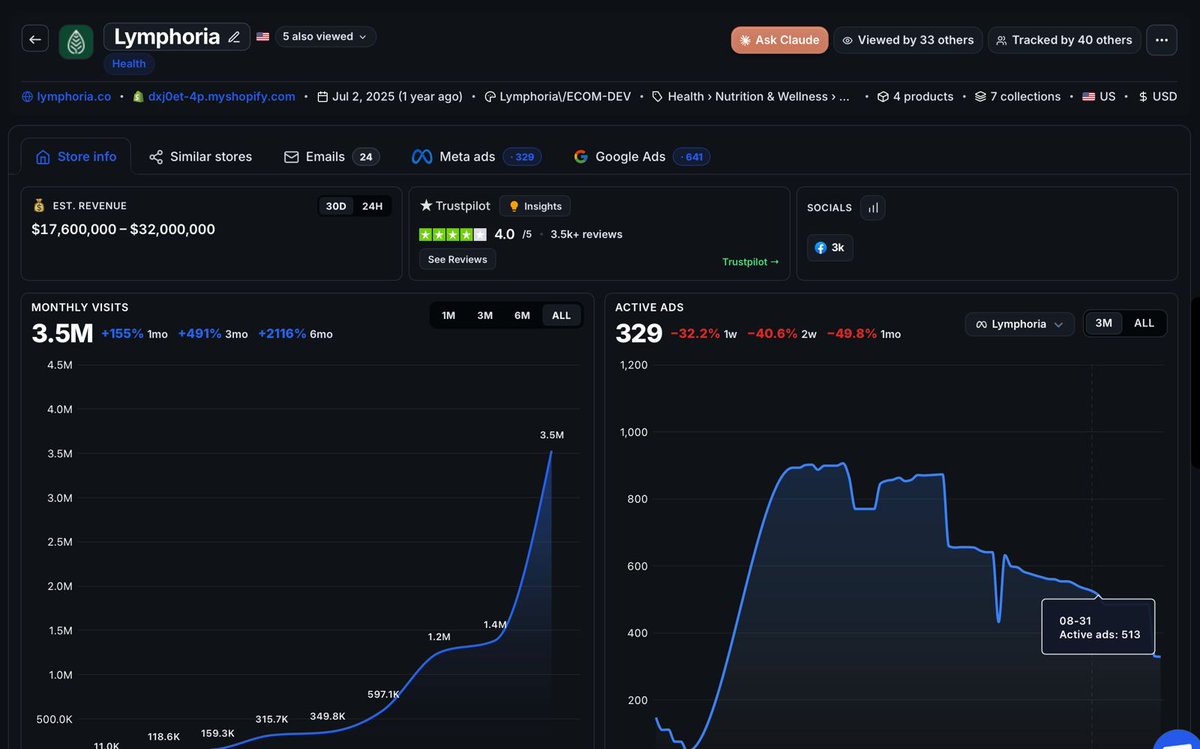Click the 1.2M data label on visits chart
The width and height of the screenshot is (1200, 749).
[439, 637]
